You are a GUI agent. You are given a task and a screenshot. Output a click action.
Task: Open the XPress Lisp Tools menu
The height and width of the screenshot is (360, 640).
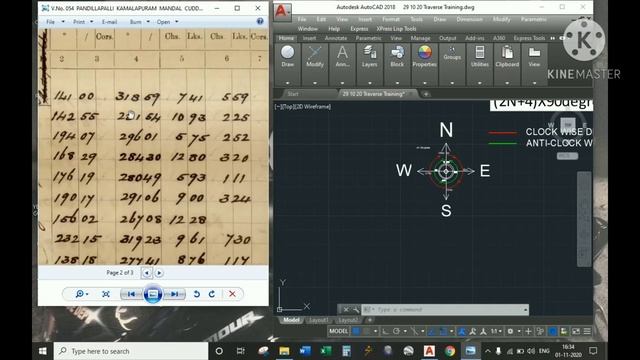coord(396,29)
